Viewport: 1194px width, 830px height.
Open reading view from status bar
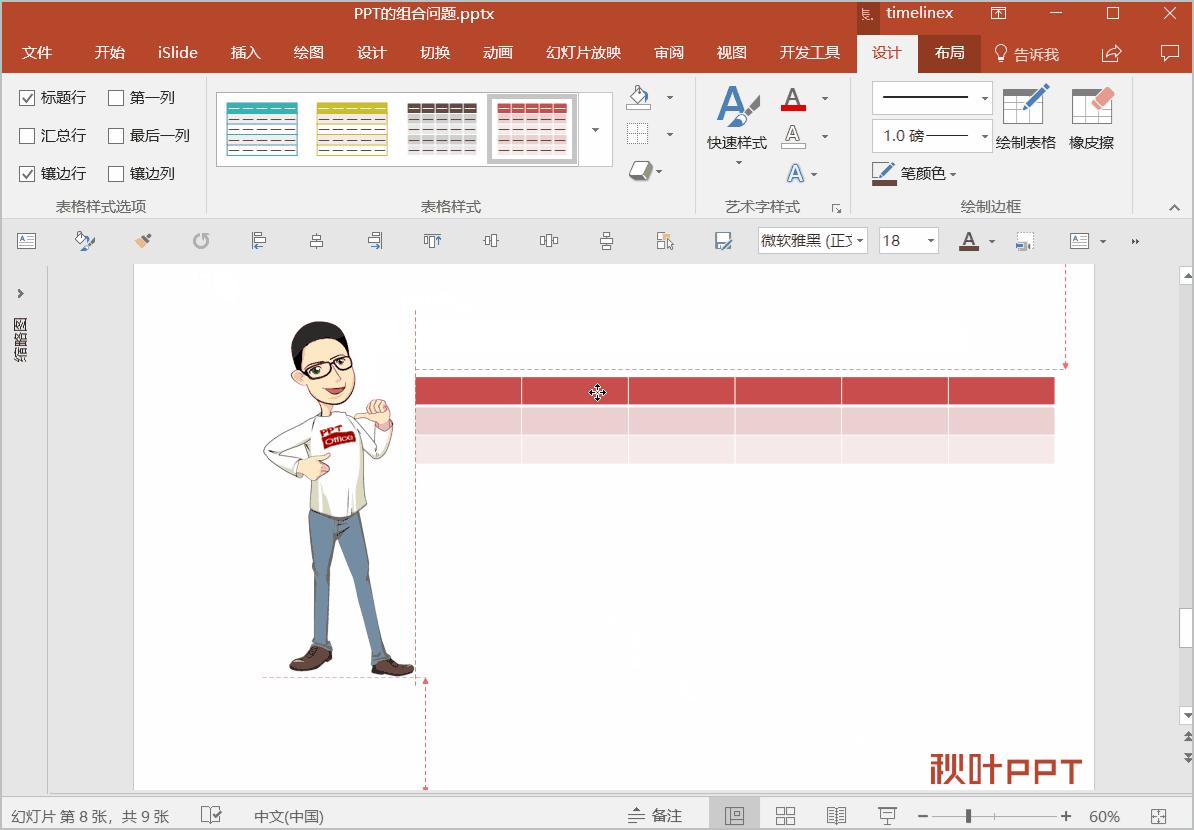coord(836,816)
